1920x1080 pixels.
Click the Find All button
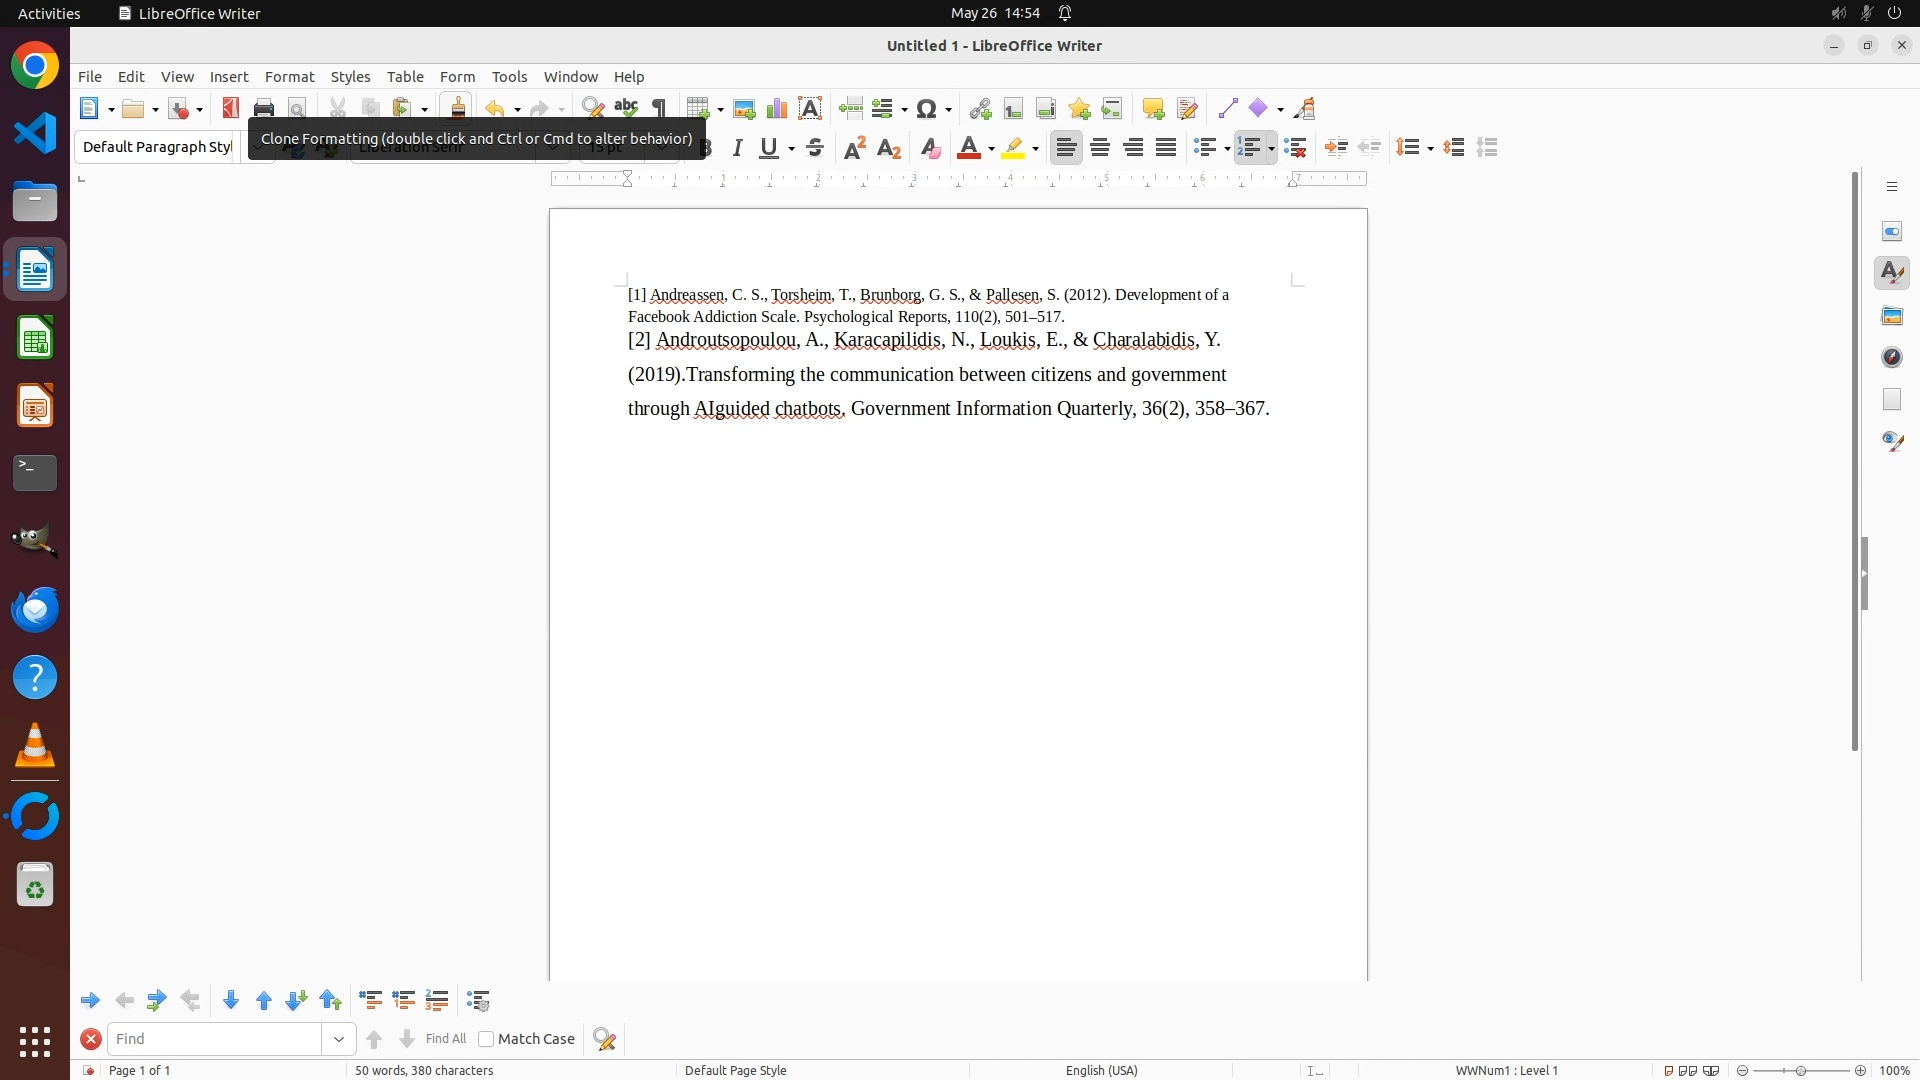click(x=446, y=1039)
